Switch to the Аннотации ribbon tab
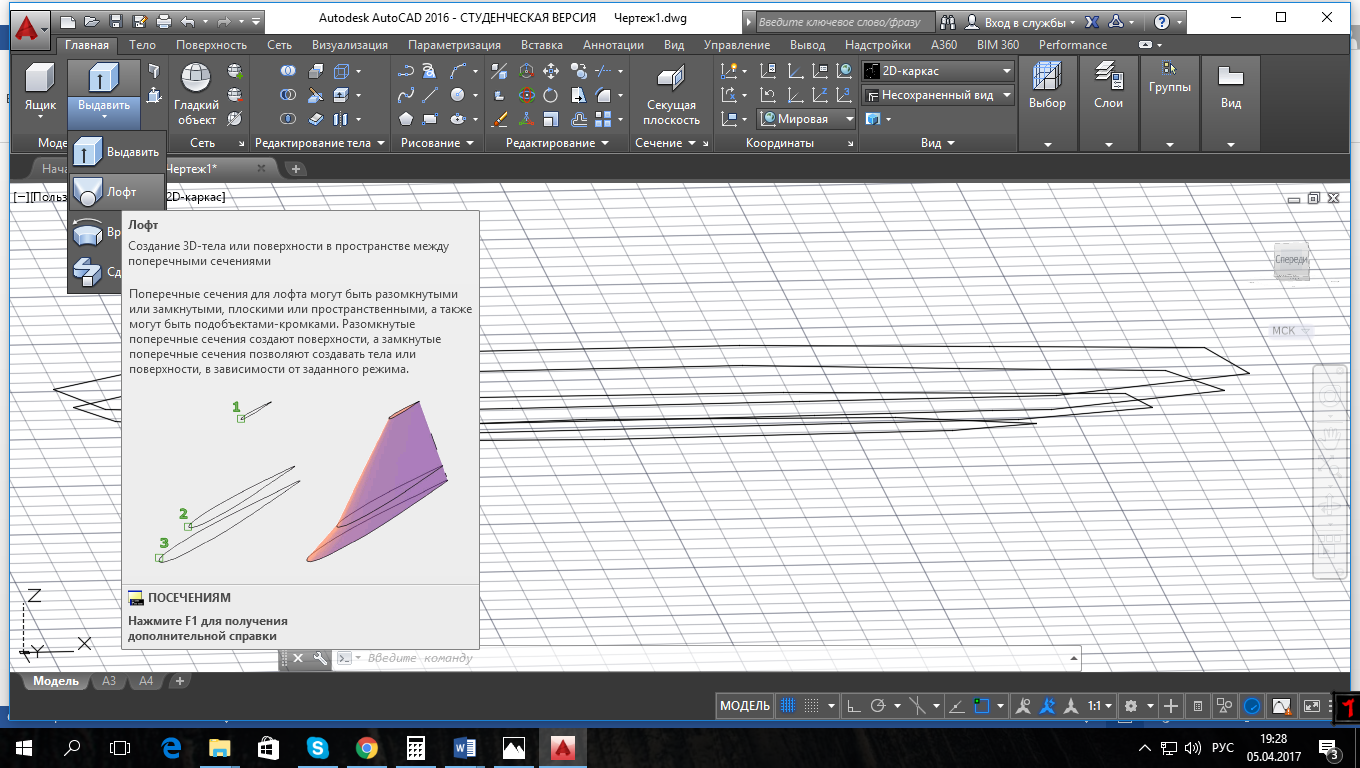Image resolution: width=1360 pixels, height=768 pixels. (613, 45)
